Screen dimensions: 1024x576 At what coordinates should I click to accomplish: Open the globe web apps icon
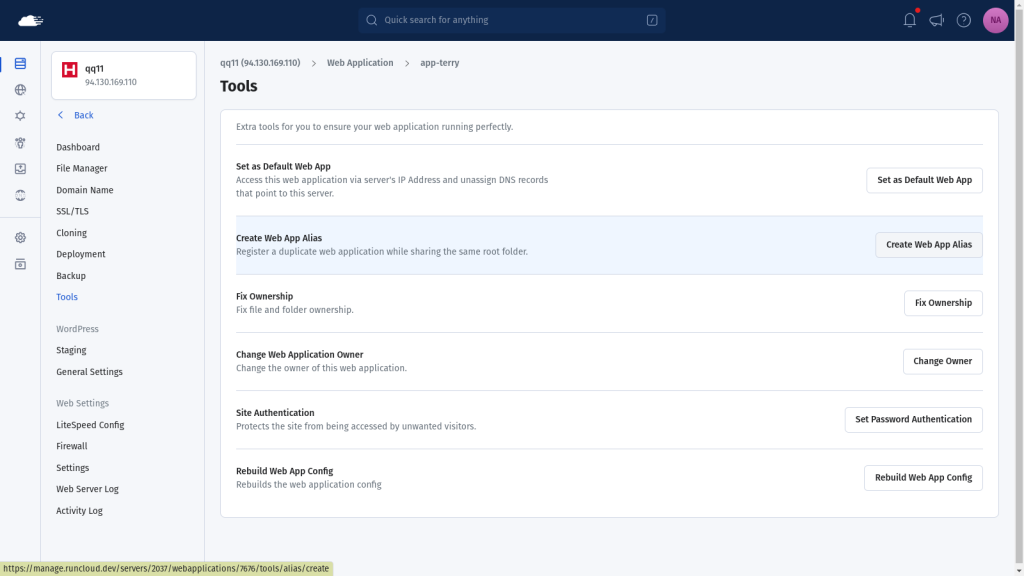click(x=20, y=89)
